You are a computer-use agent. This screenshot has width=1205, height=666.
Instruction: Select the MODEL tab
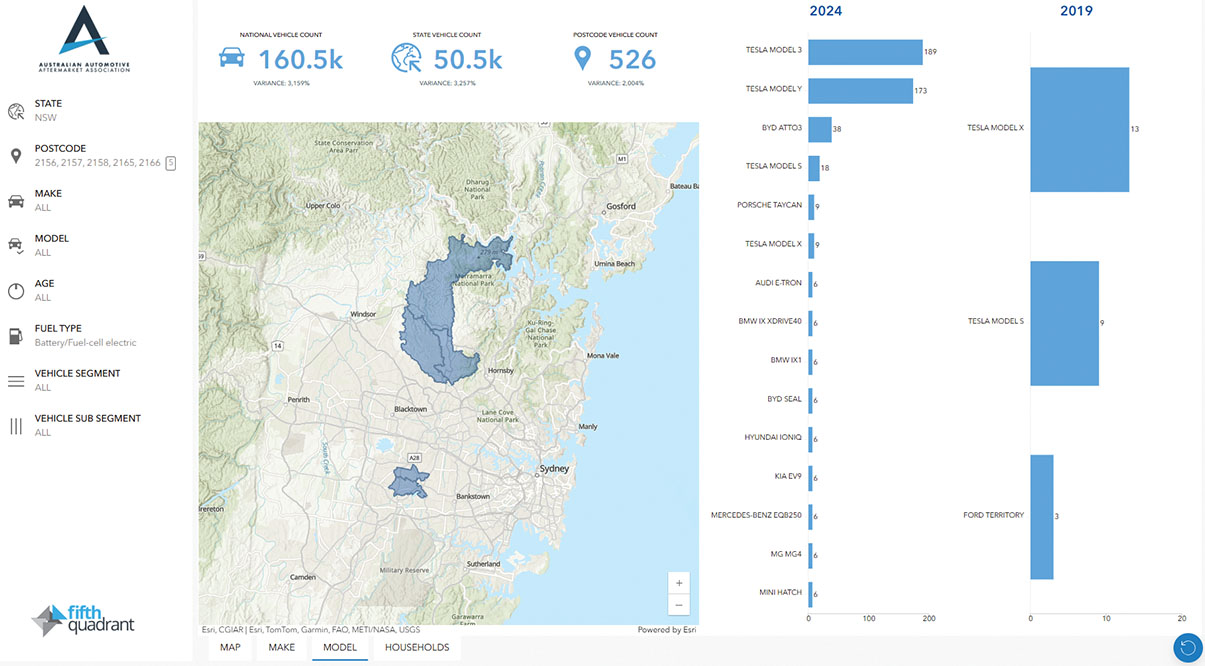[x=340, y=647]
